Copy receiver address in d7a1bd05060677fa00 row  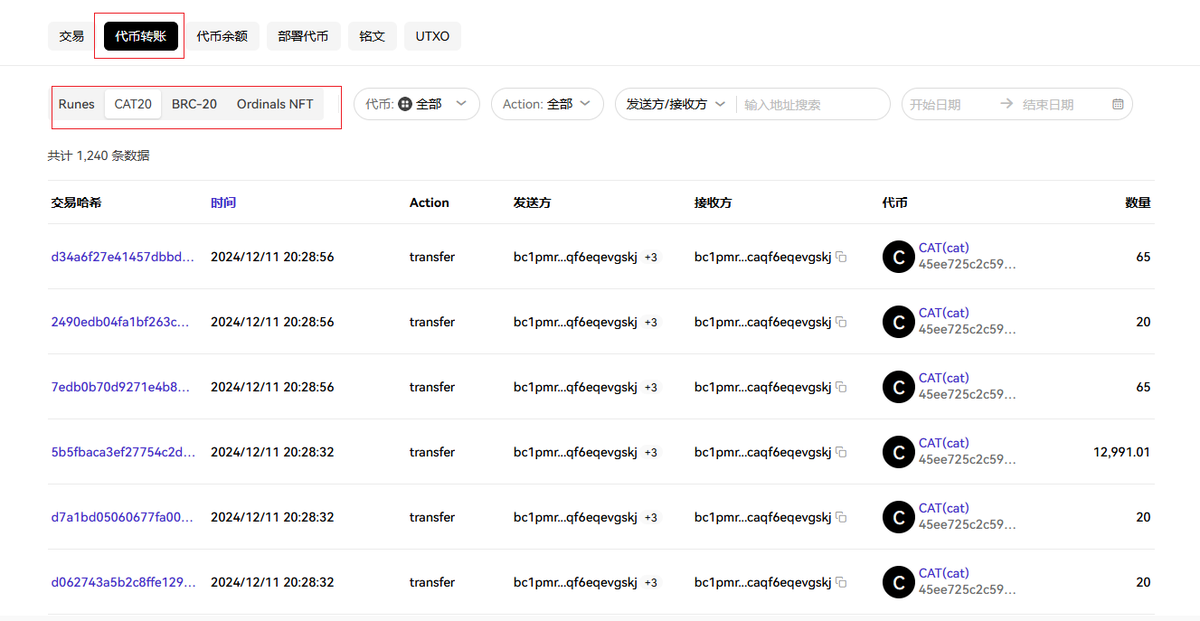pos(841,517)
